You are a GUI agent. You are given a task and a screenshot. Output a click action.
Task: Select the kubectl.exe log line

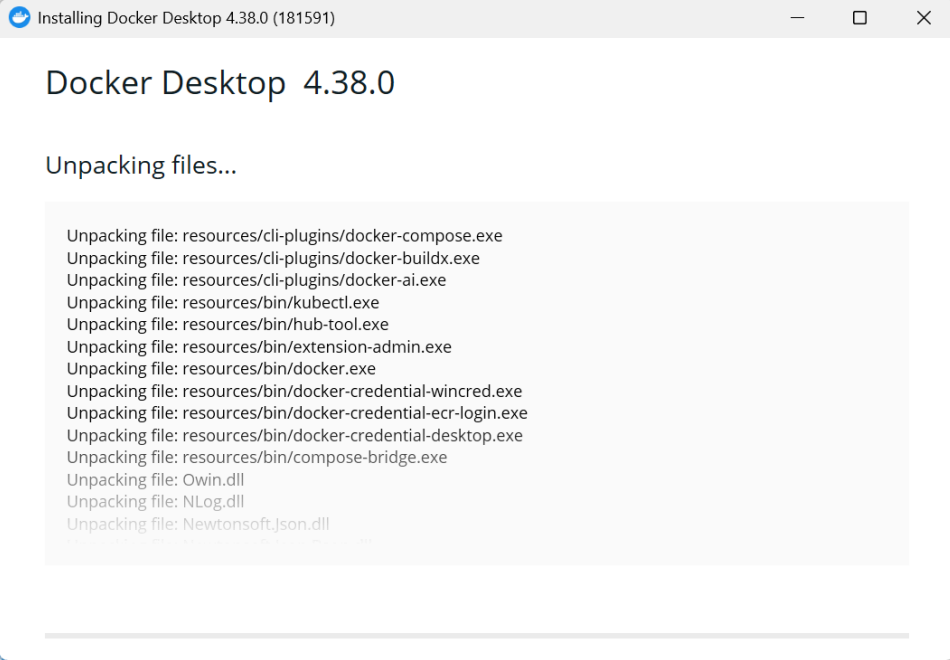[223, 302]
